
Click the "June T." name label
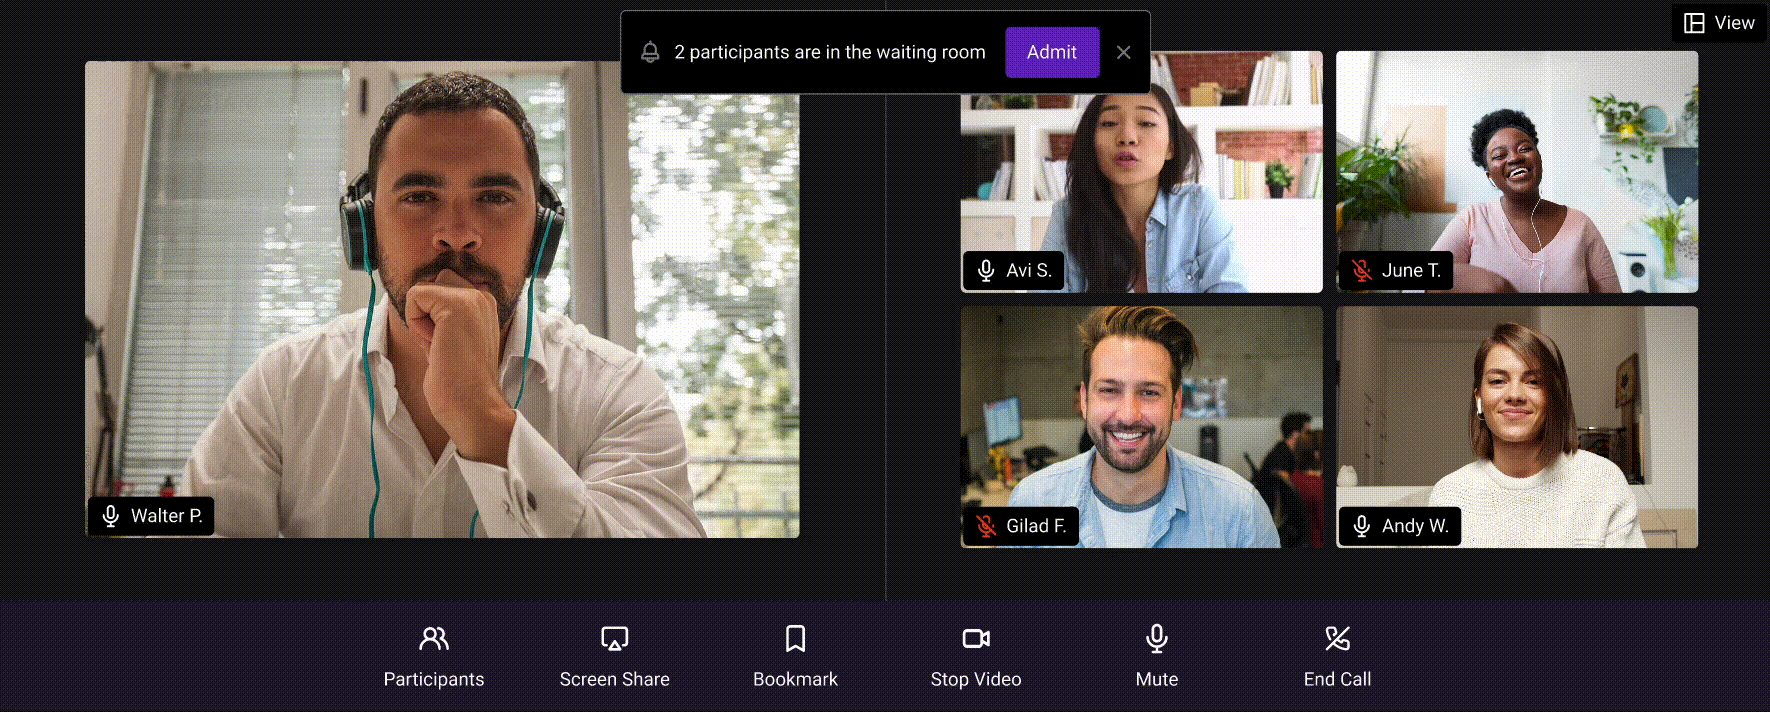1411,271
